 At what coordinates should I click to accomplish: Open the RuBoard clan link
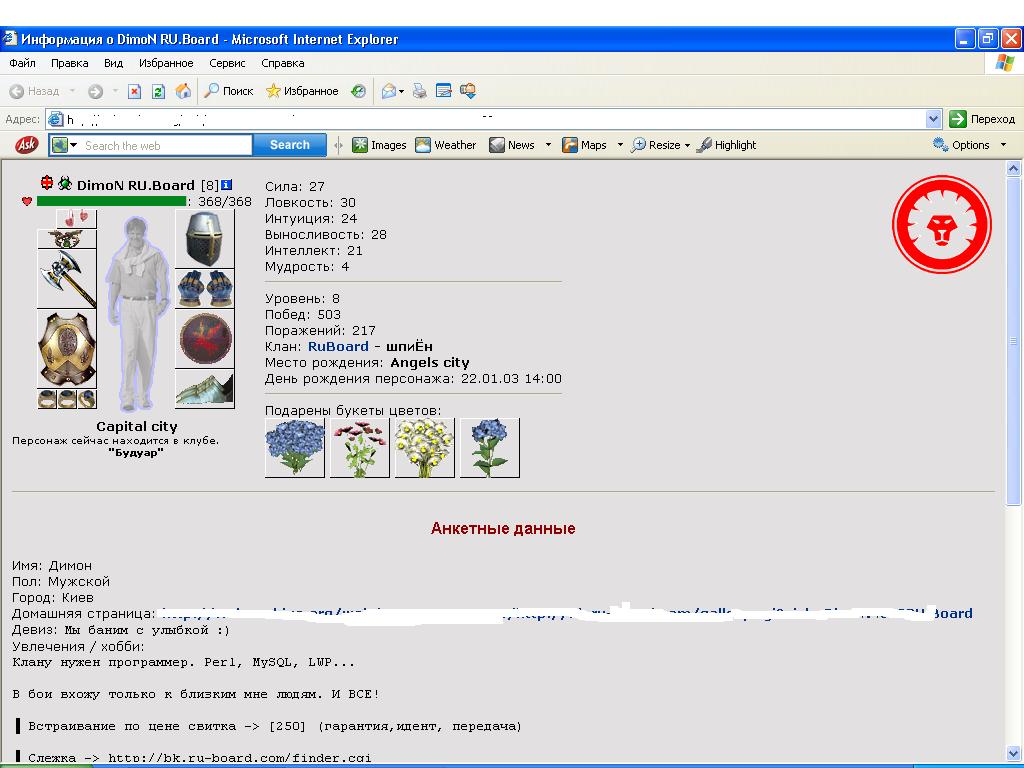(x=338, y=347)
